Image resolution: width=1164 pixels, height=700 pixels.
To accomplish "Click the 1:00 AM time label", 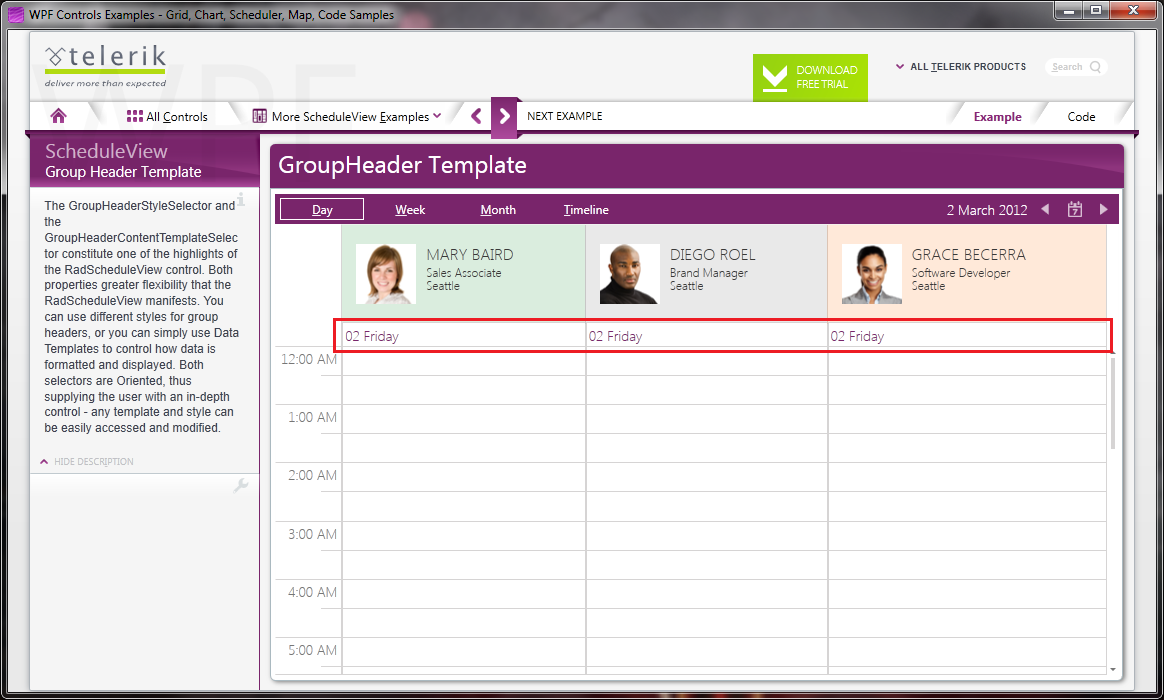I will (313, 417).
